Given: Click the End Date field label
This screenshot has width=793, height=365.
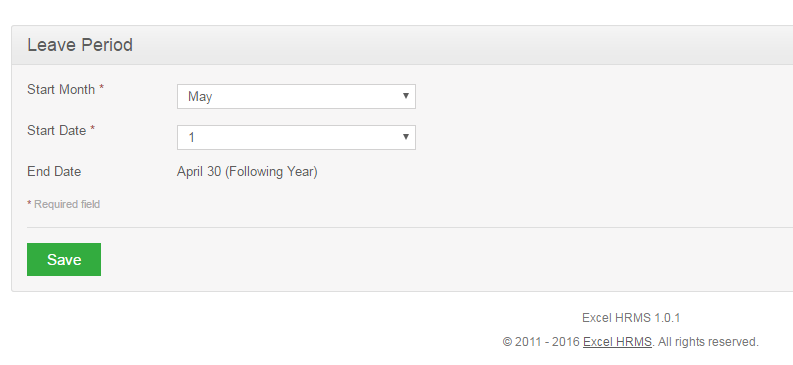Looking at the screenshot, I should [x=54, y=171].
